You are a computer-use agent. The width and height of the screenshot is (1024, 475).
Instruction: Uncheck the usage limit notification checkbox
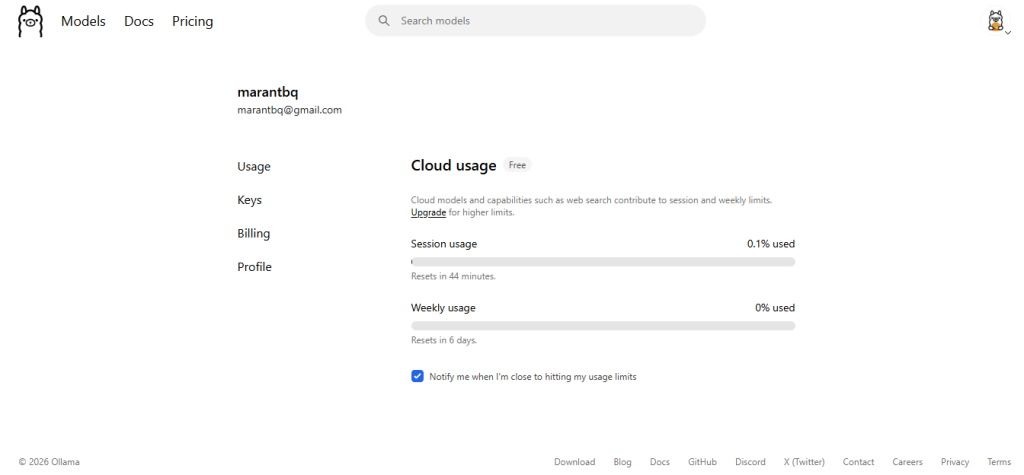tap(417, 376)
